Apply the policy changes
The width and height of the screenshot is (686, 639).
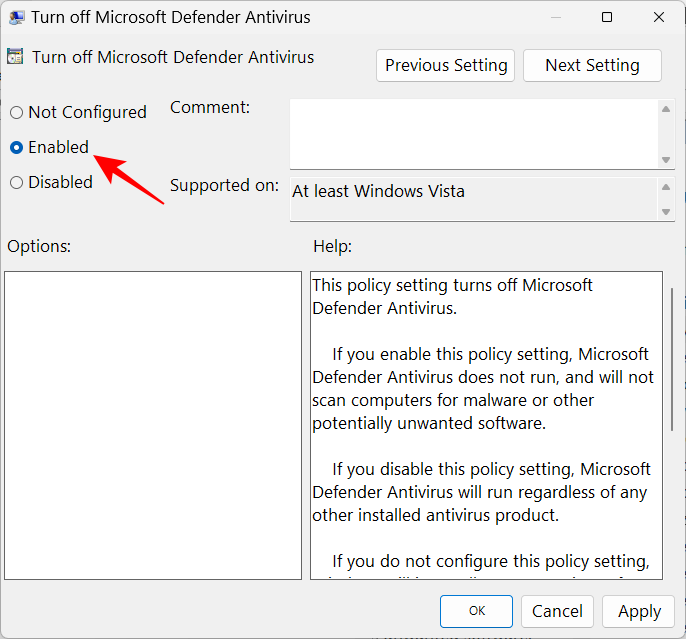point(639,611)
